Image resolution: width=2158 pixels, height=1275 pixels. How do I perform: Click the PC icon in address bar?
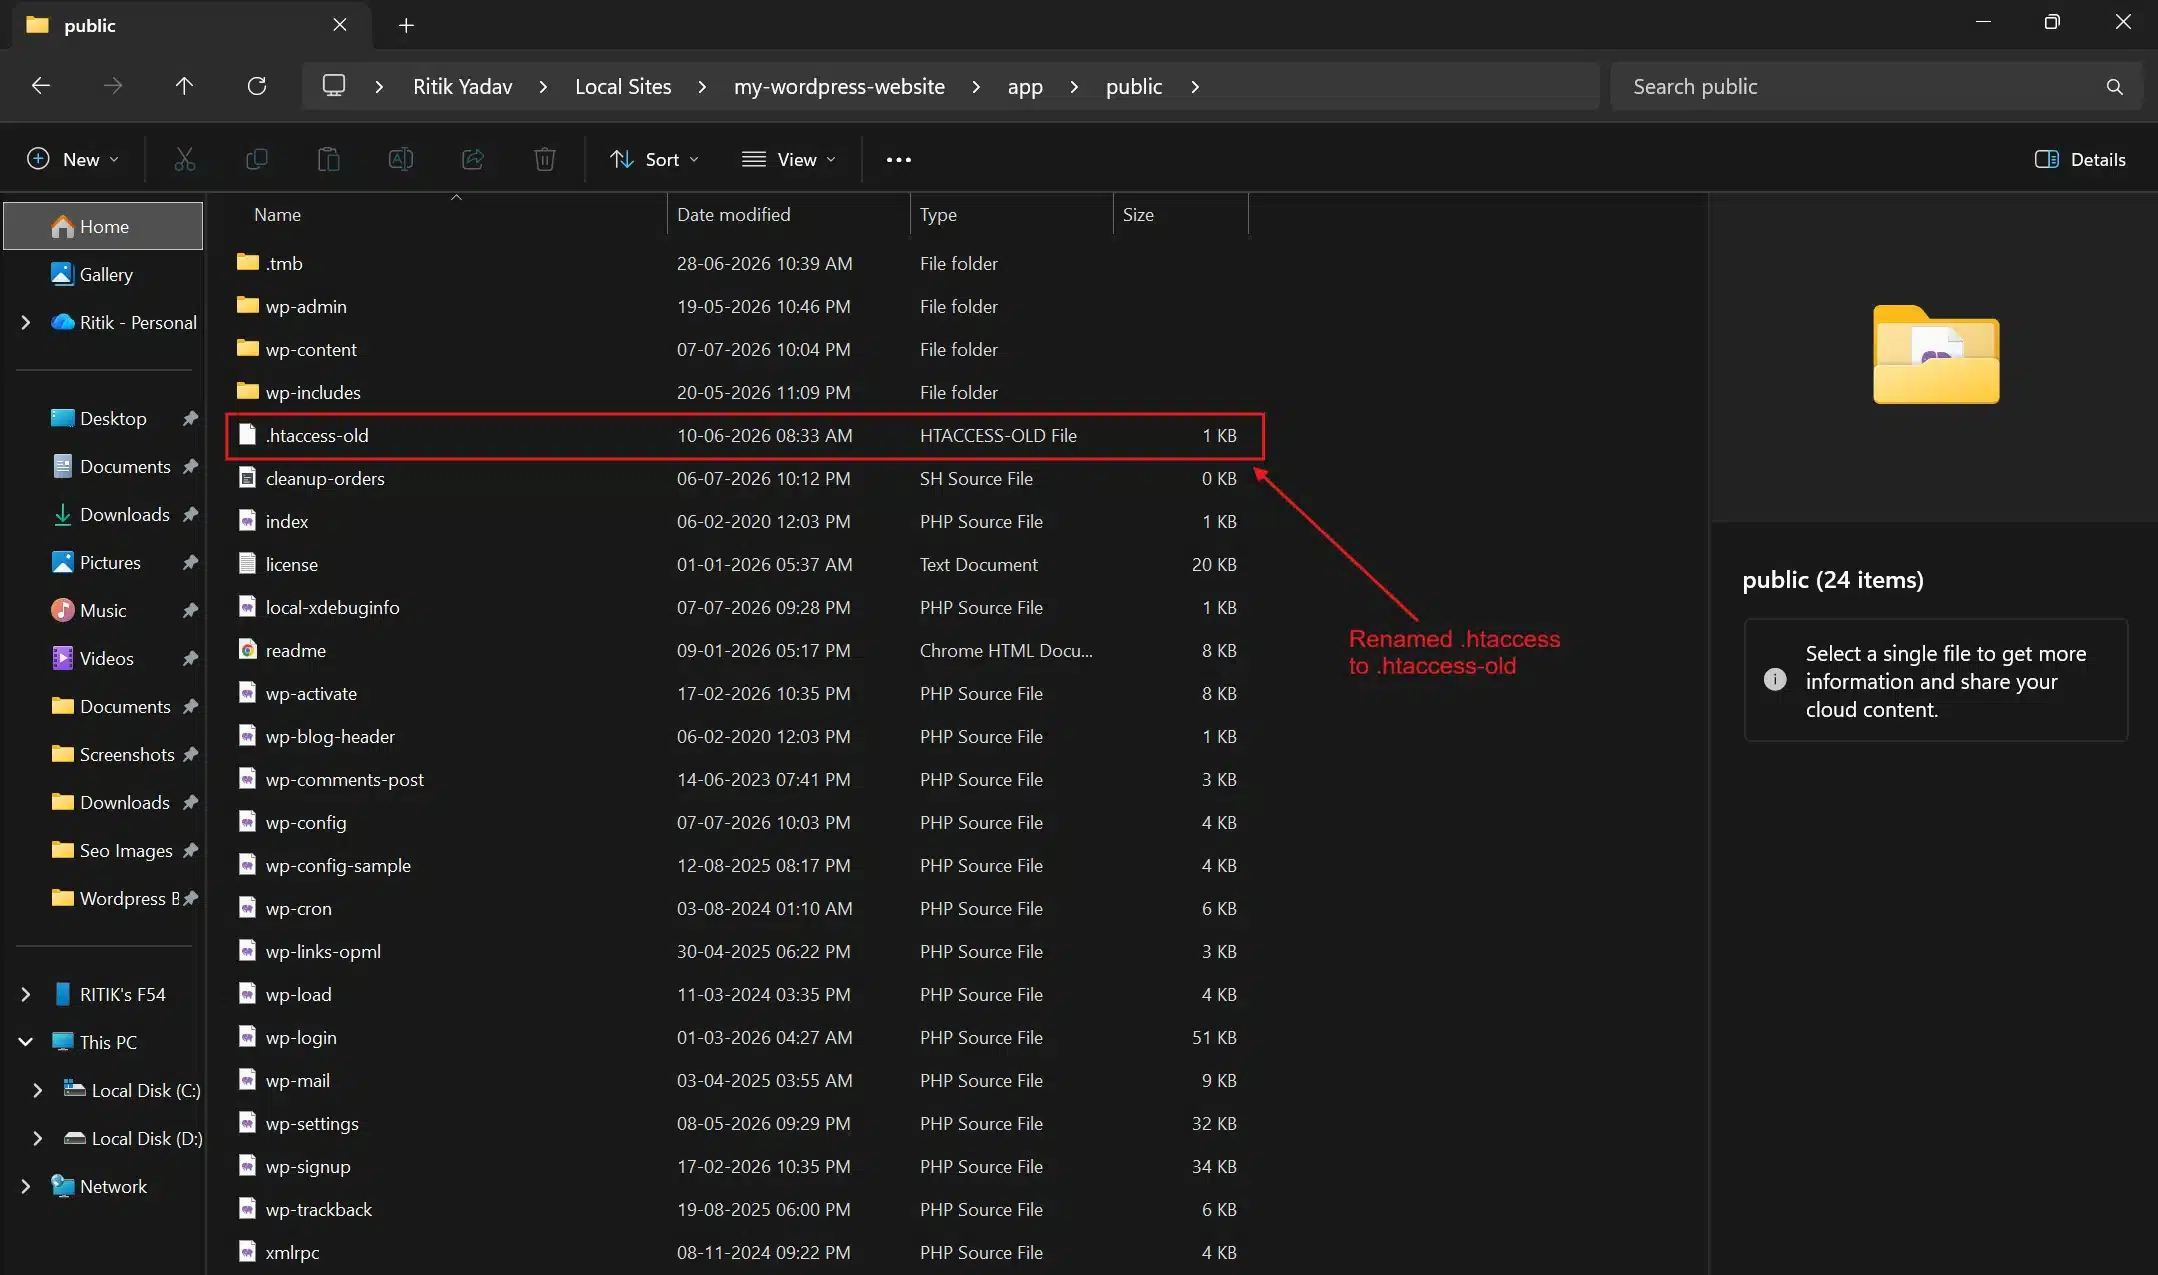tap(334, 86)
